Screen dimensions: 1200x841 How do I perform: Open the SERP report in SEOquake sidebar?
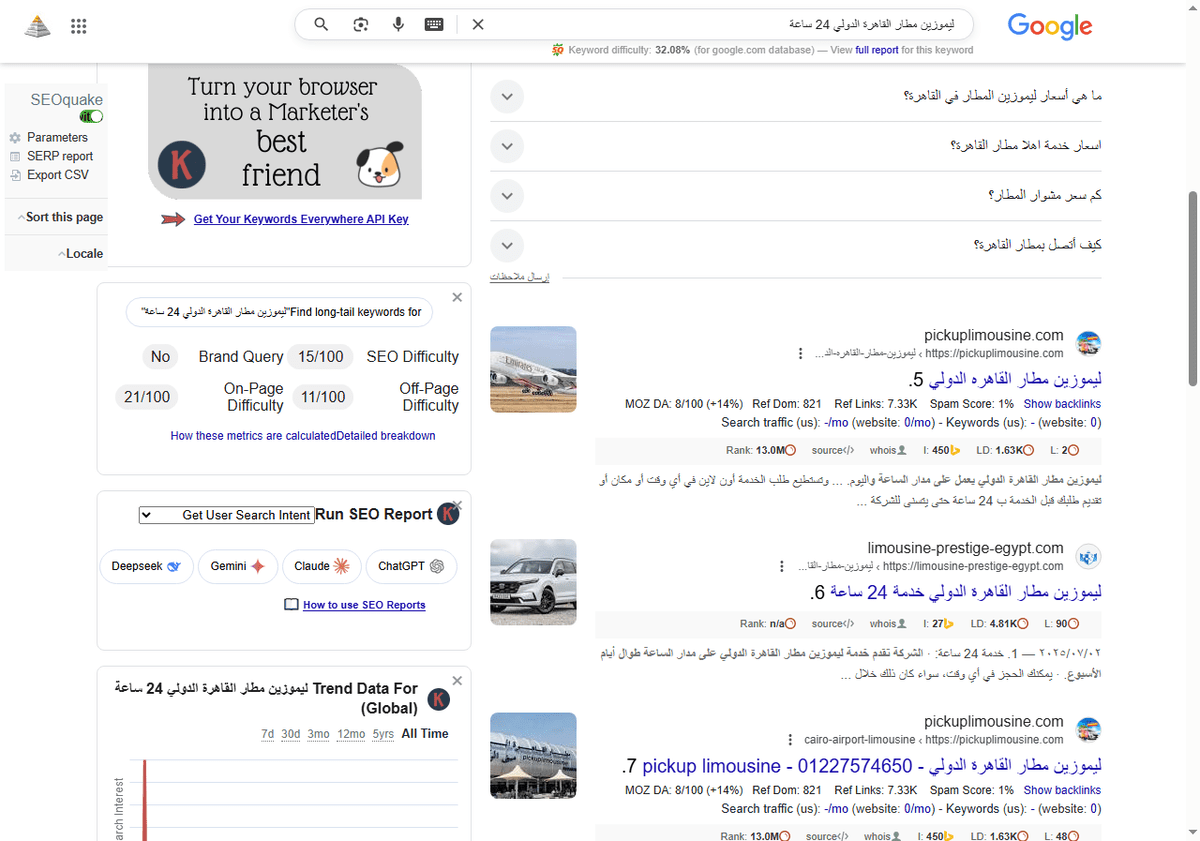(60, 156)
